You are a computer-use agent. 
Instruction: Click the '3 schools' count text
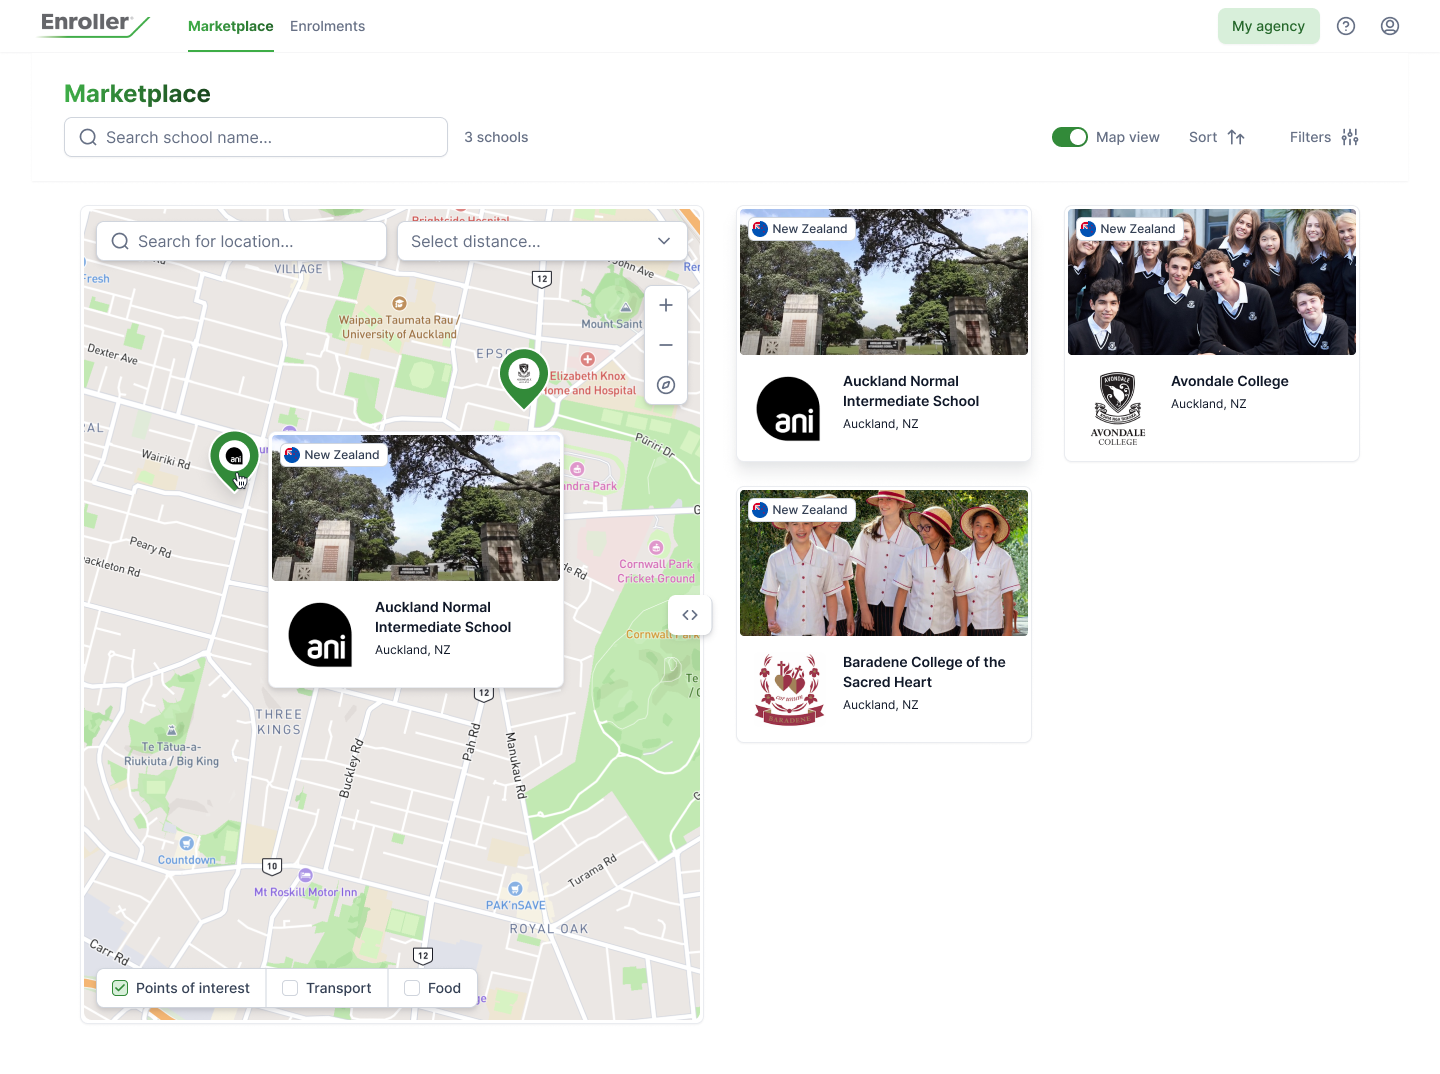pyautogui.click(x=496, y=137)
